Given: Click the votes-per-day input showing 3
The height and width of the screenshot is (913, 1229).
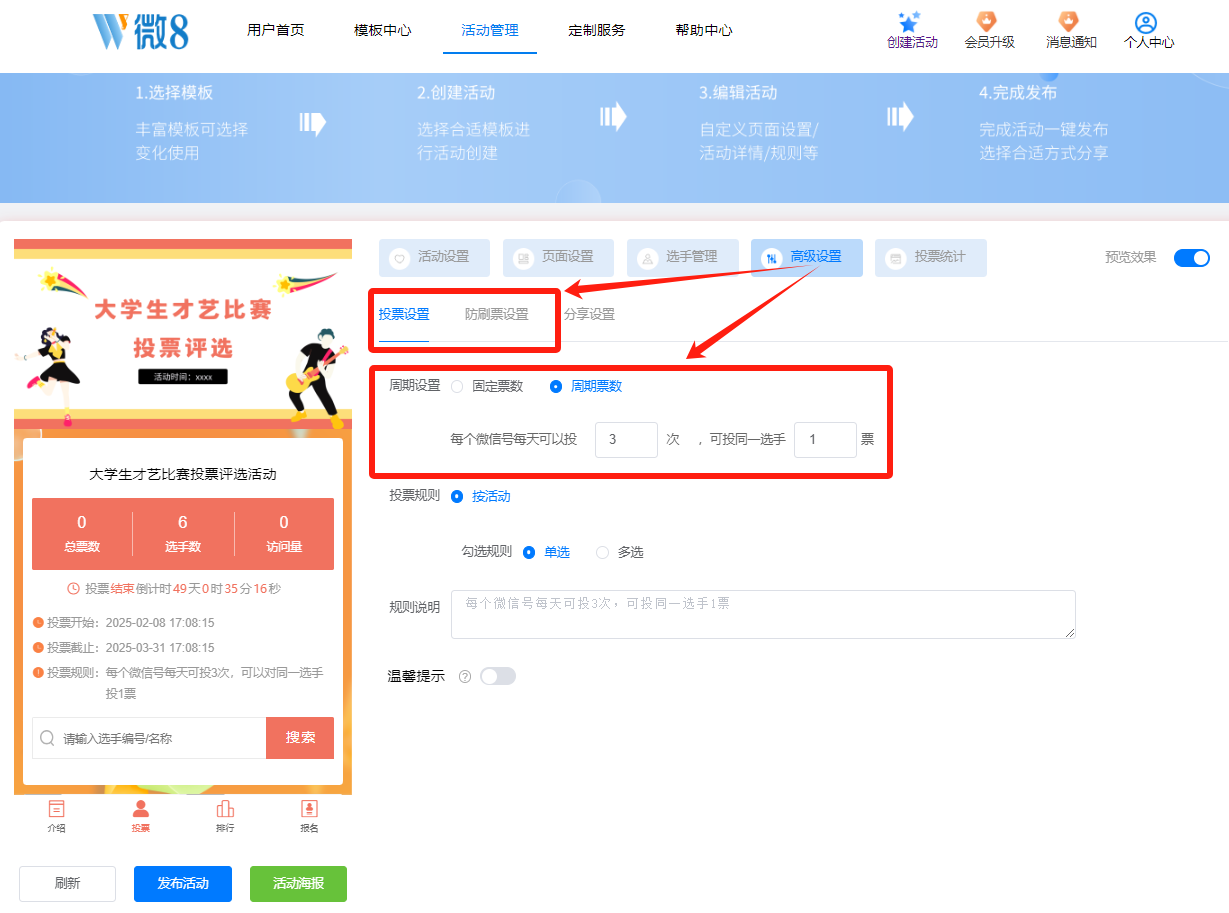Looking at the screenshot, I should (x=626, y=439).
